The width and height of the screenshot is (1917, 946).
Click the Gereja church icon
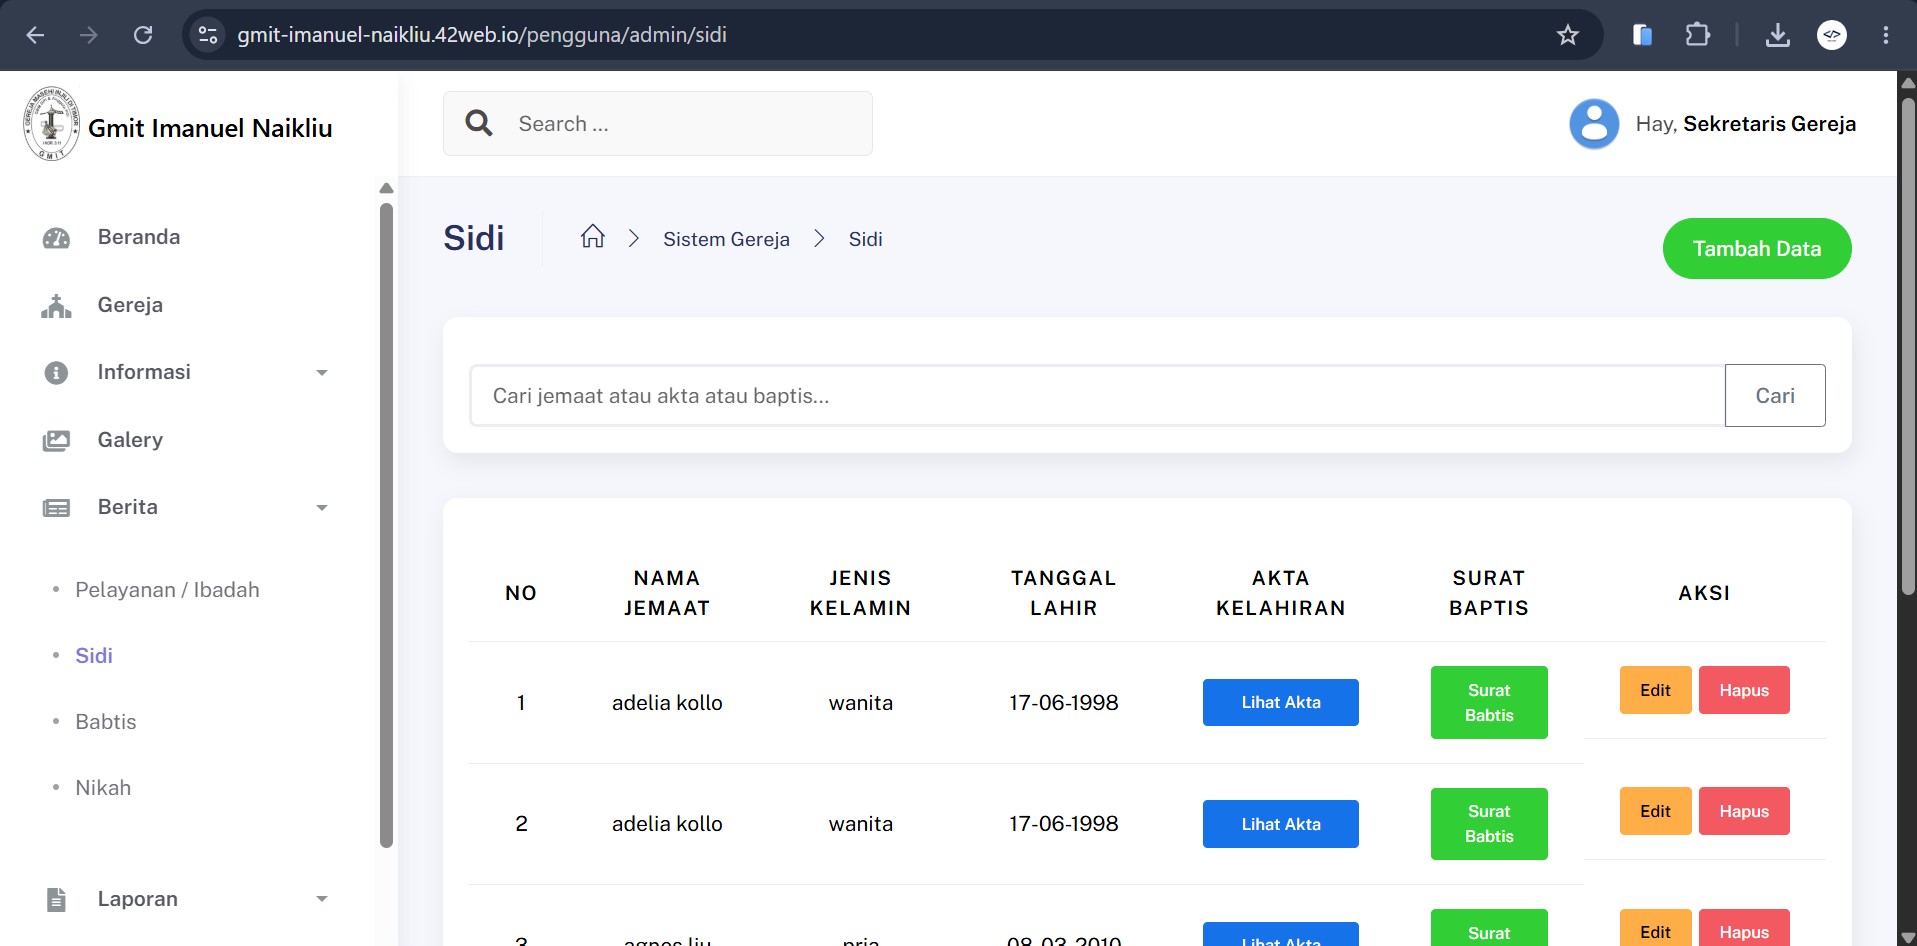pos(56,306)
